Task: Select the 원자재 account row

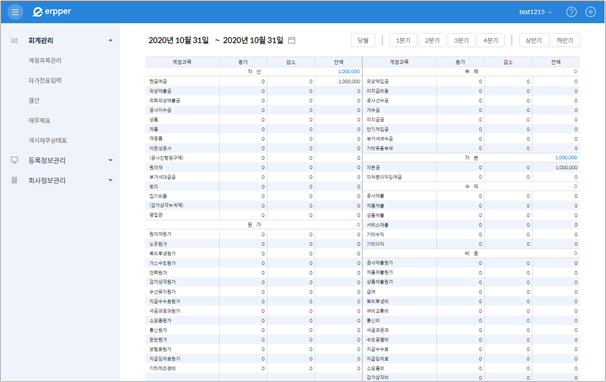Action: (x=254, y=167)
